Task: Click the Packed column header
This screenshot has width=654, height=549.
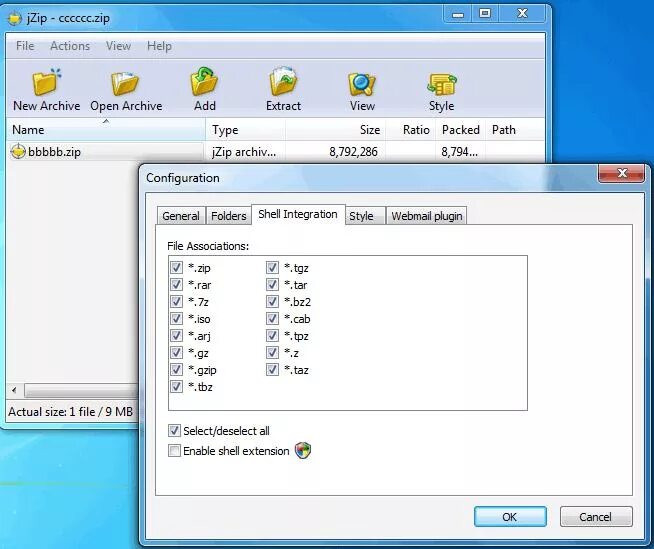Action: 461,130
